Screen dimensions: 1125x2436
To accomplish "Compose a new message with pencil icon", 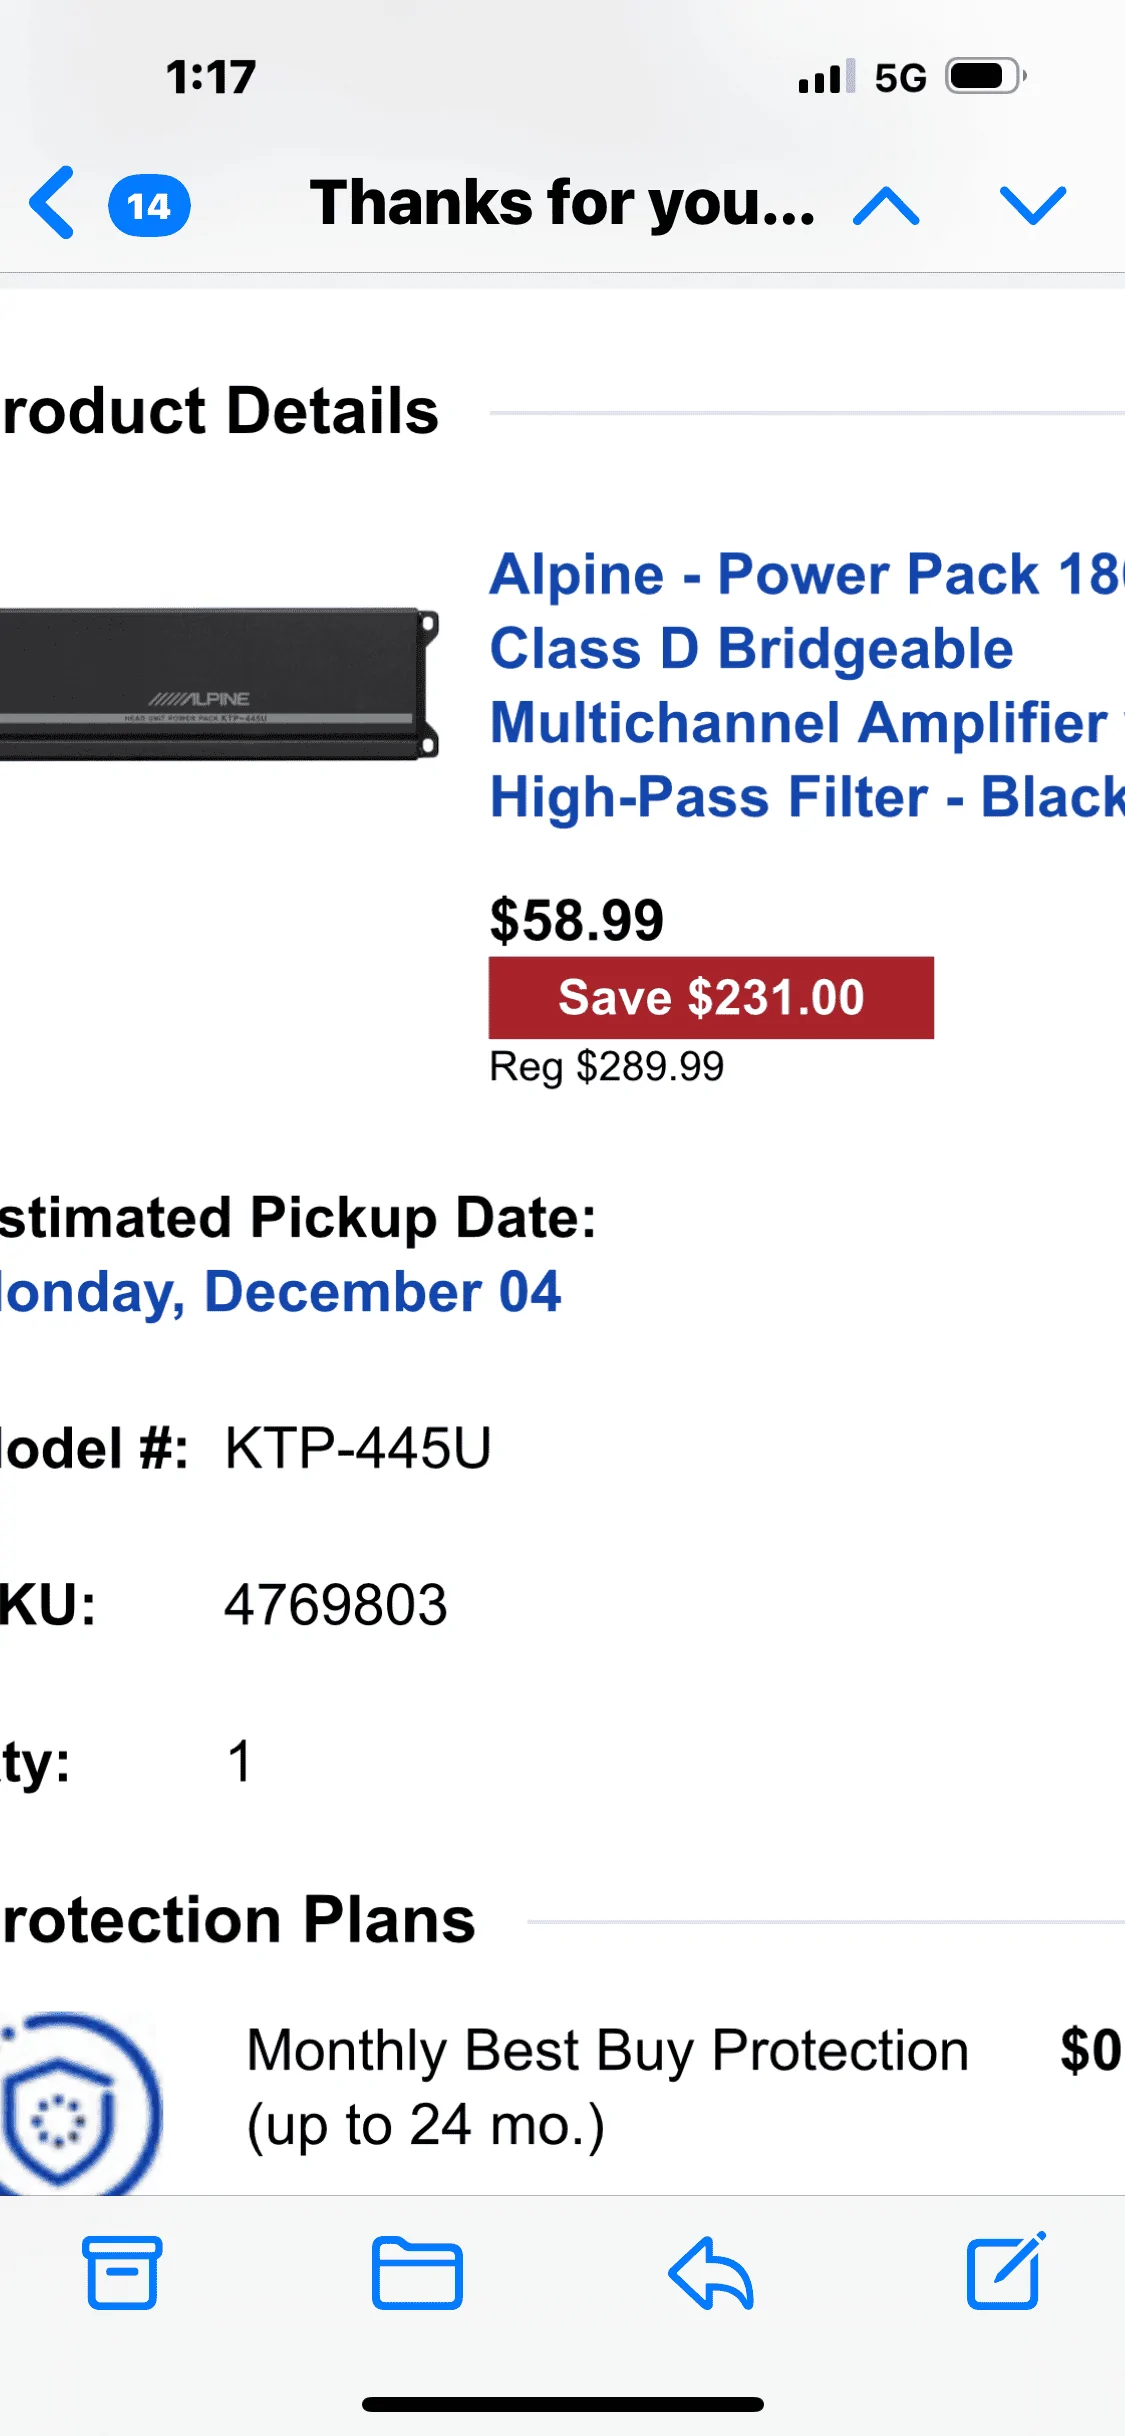I will [x=1006, y=2270].
